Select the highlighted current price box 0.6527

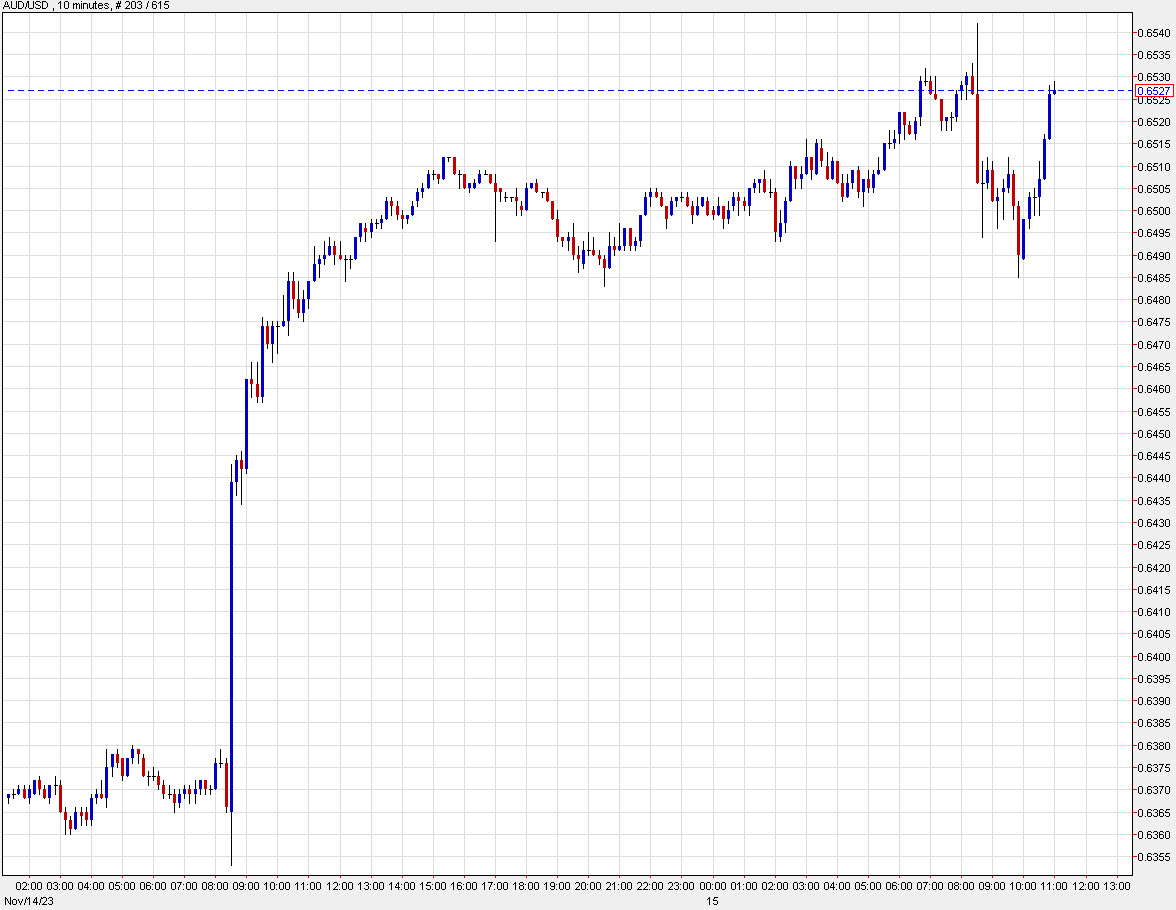tap(1152, 91)
